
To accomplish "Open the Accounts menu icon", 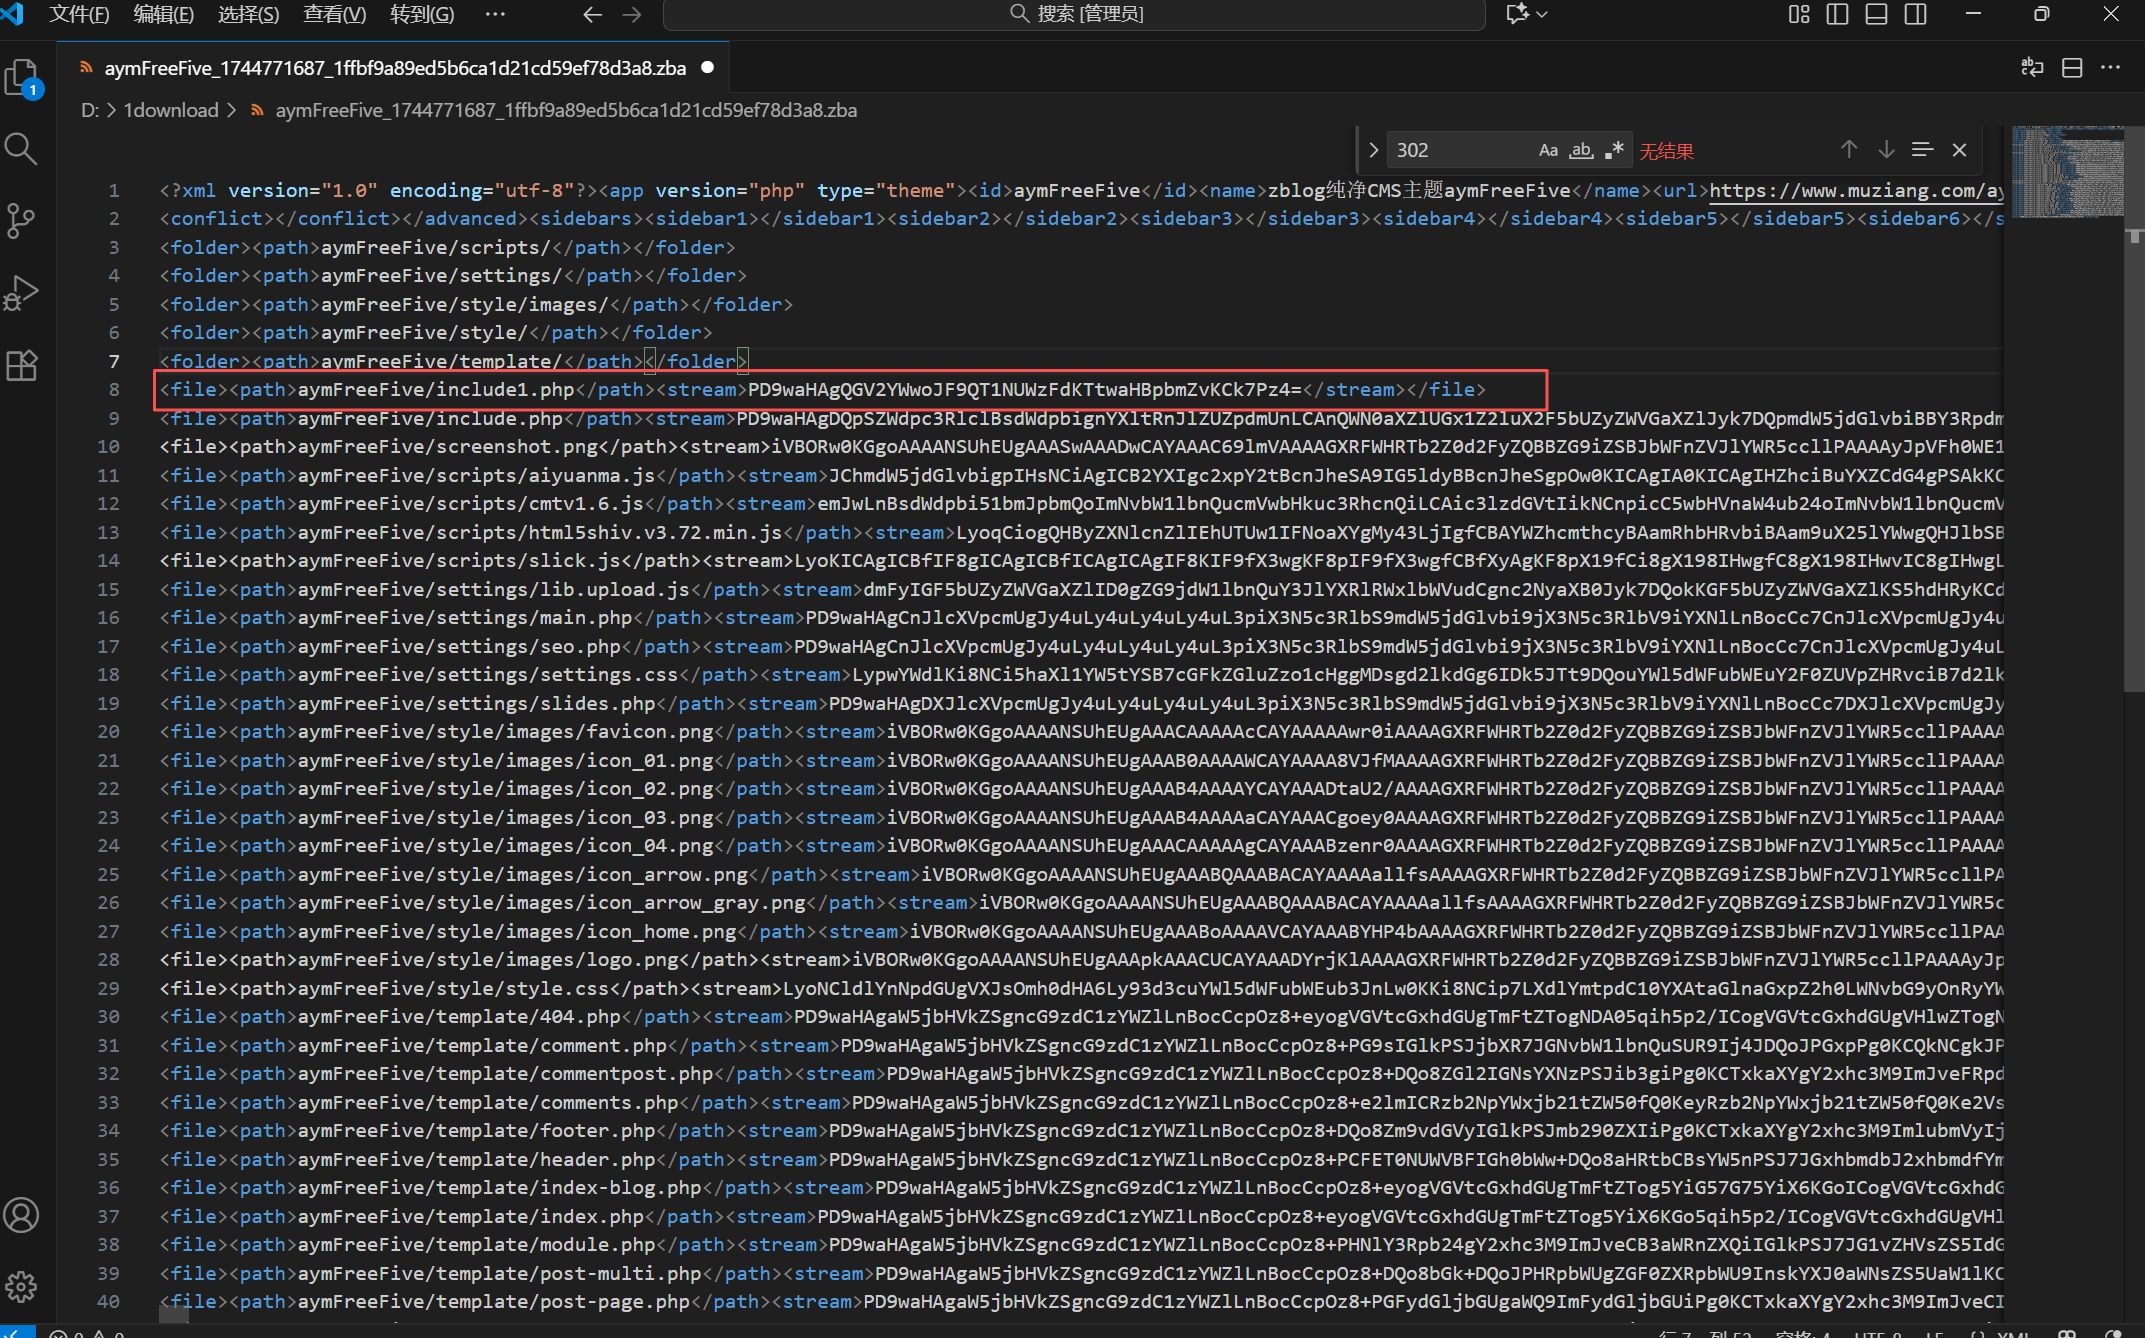I will coord(22,1215).
